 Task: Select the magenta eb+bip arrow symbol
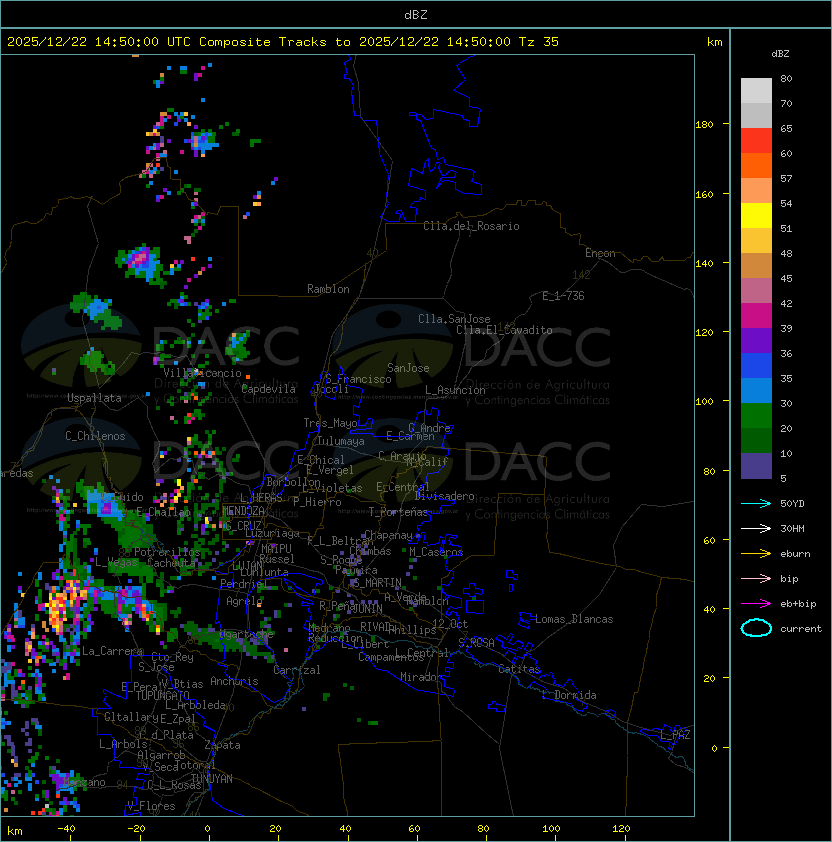point(756,604)
